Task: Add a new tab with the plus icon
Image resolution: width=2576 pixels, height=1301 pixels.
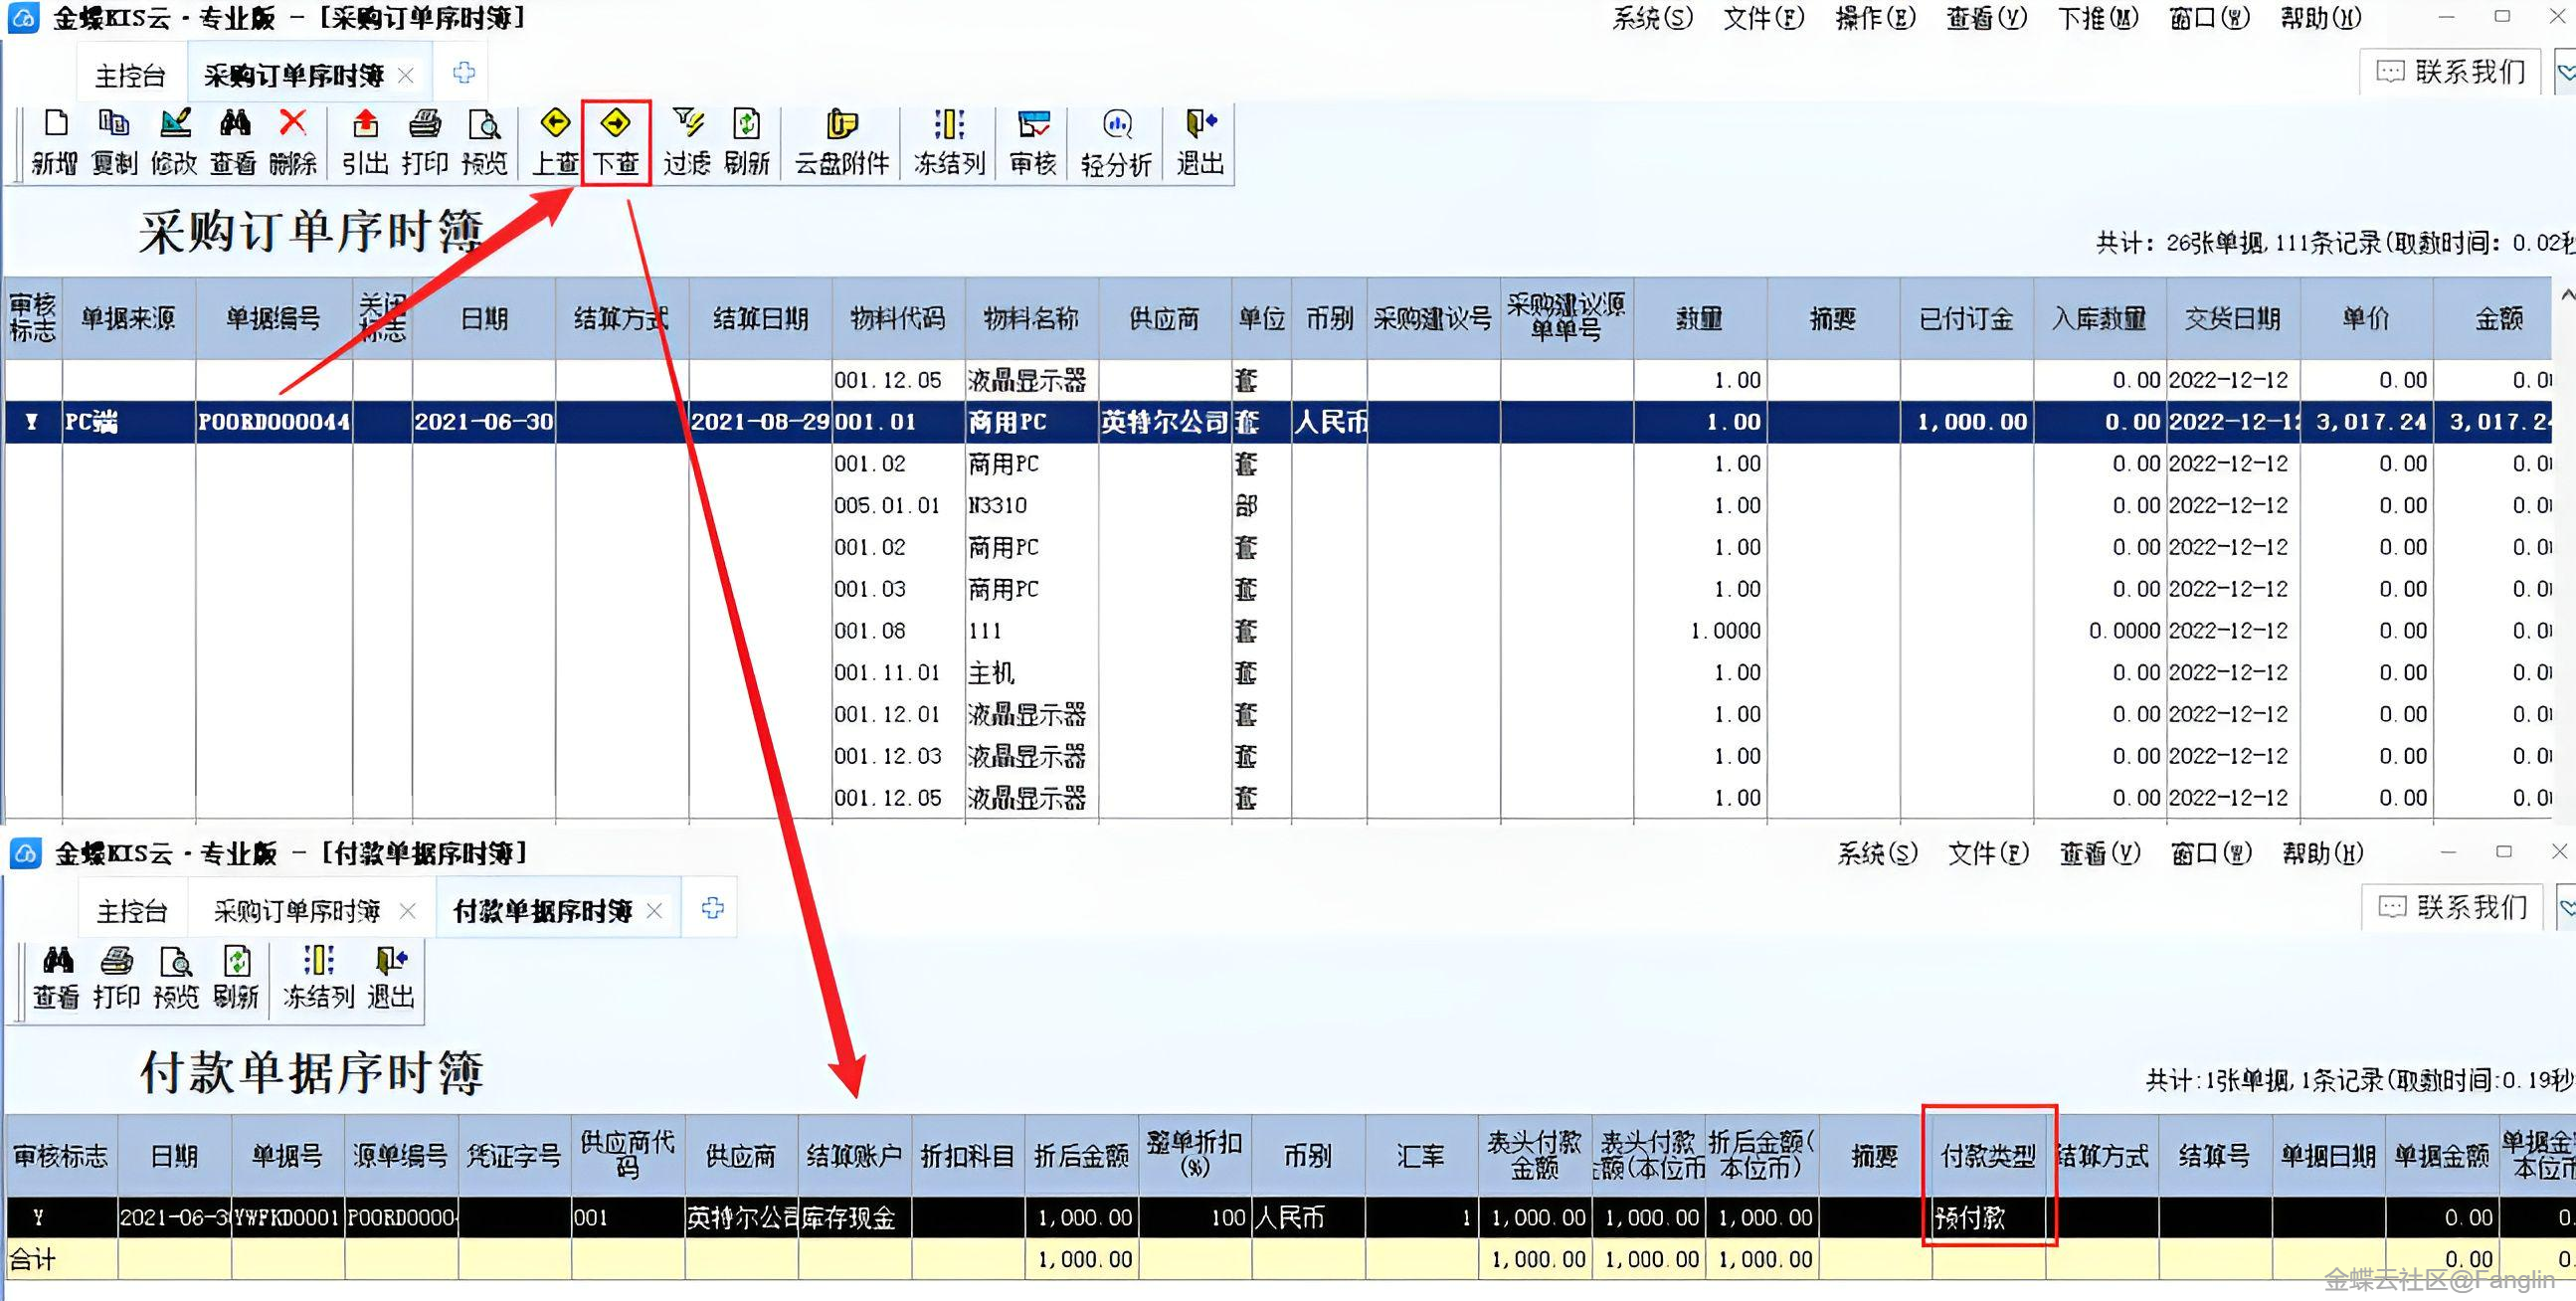Action: (x=464, y=73)
